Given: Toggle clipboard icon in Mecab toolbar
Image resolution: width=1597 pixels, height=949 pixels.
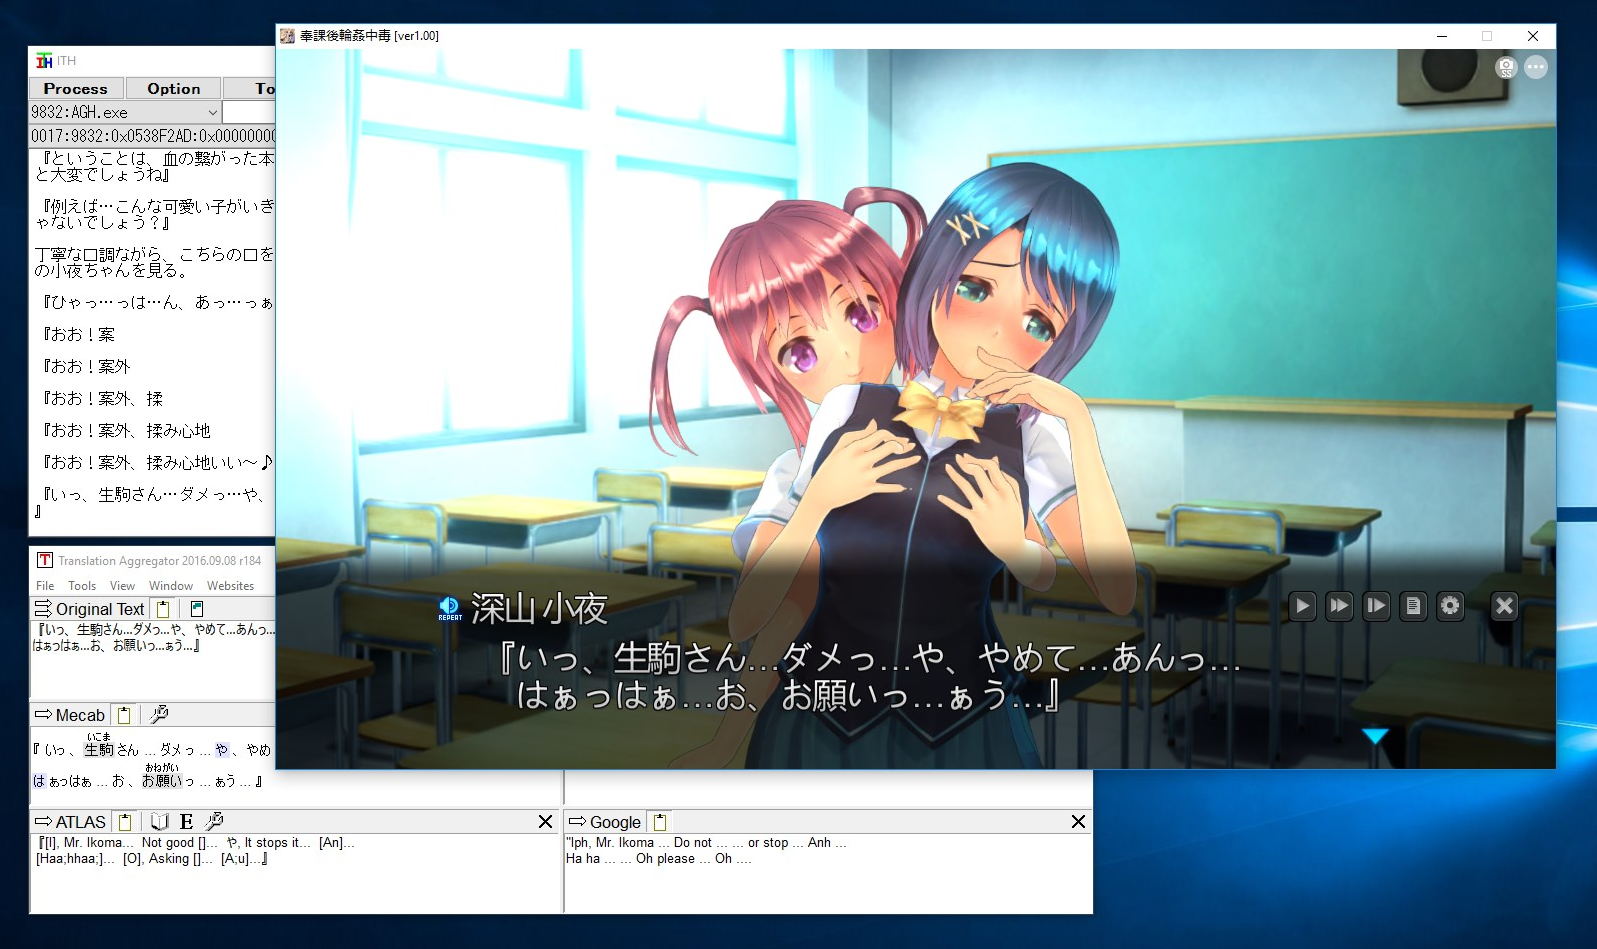Looking at the screenshot, I should click(x=124, y=715).
